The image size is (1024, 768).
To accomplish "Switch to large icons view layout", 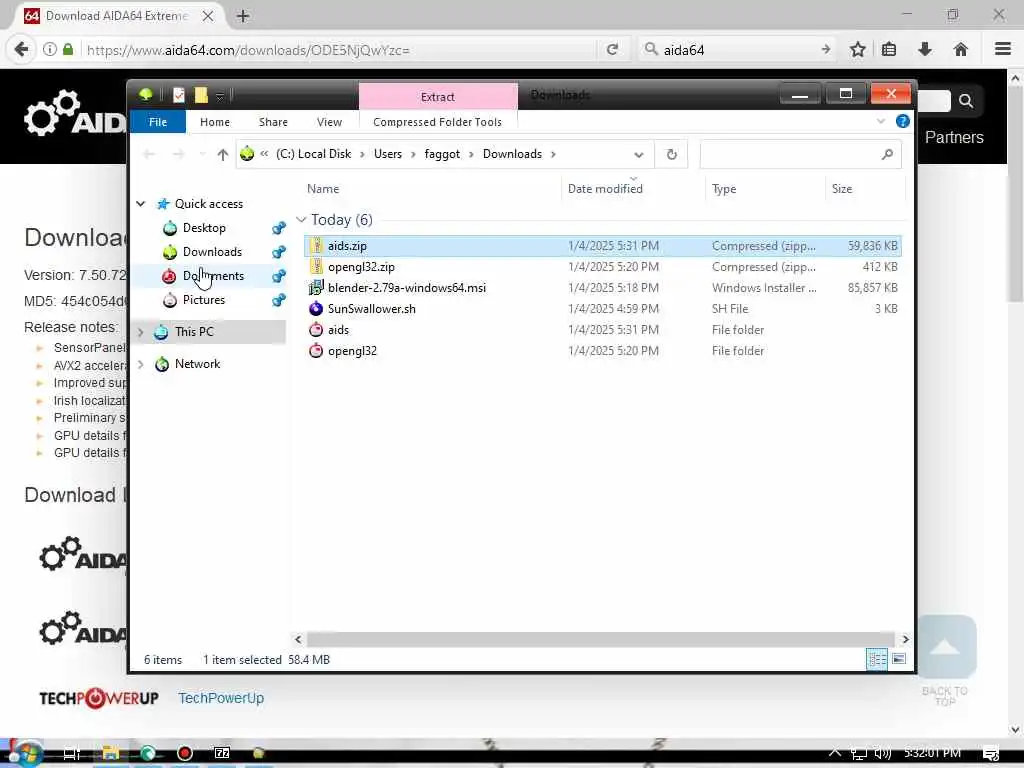I will pos(899,659).
